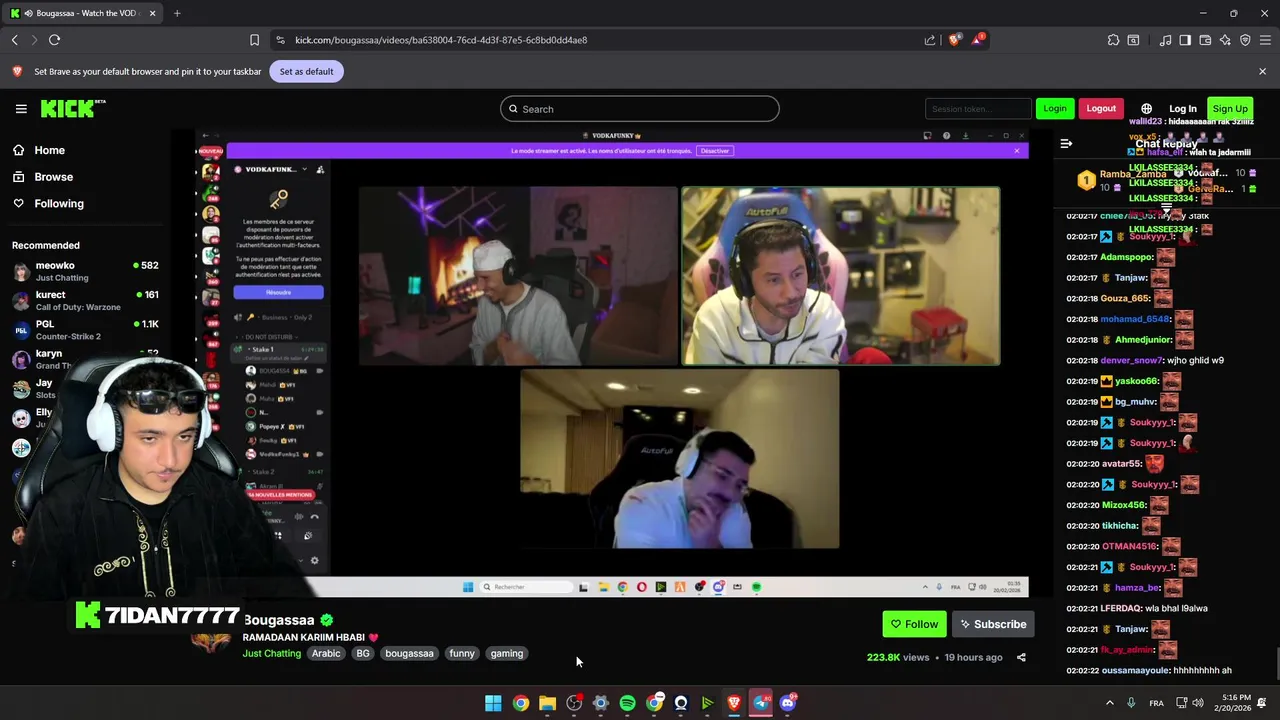Click chat user denver_snow7
Screen dimensions: 1280x720
pos(1131,360)
